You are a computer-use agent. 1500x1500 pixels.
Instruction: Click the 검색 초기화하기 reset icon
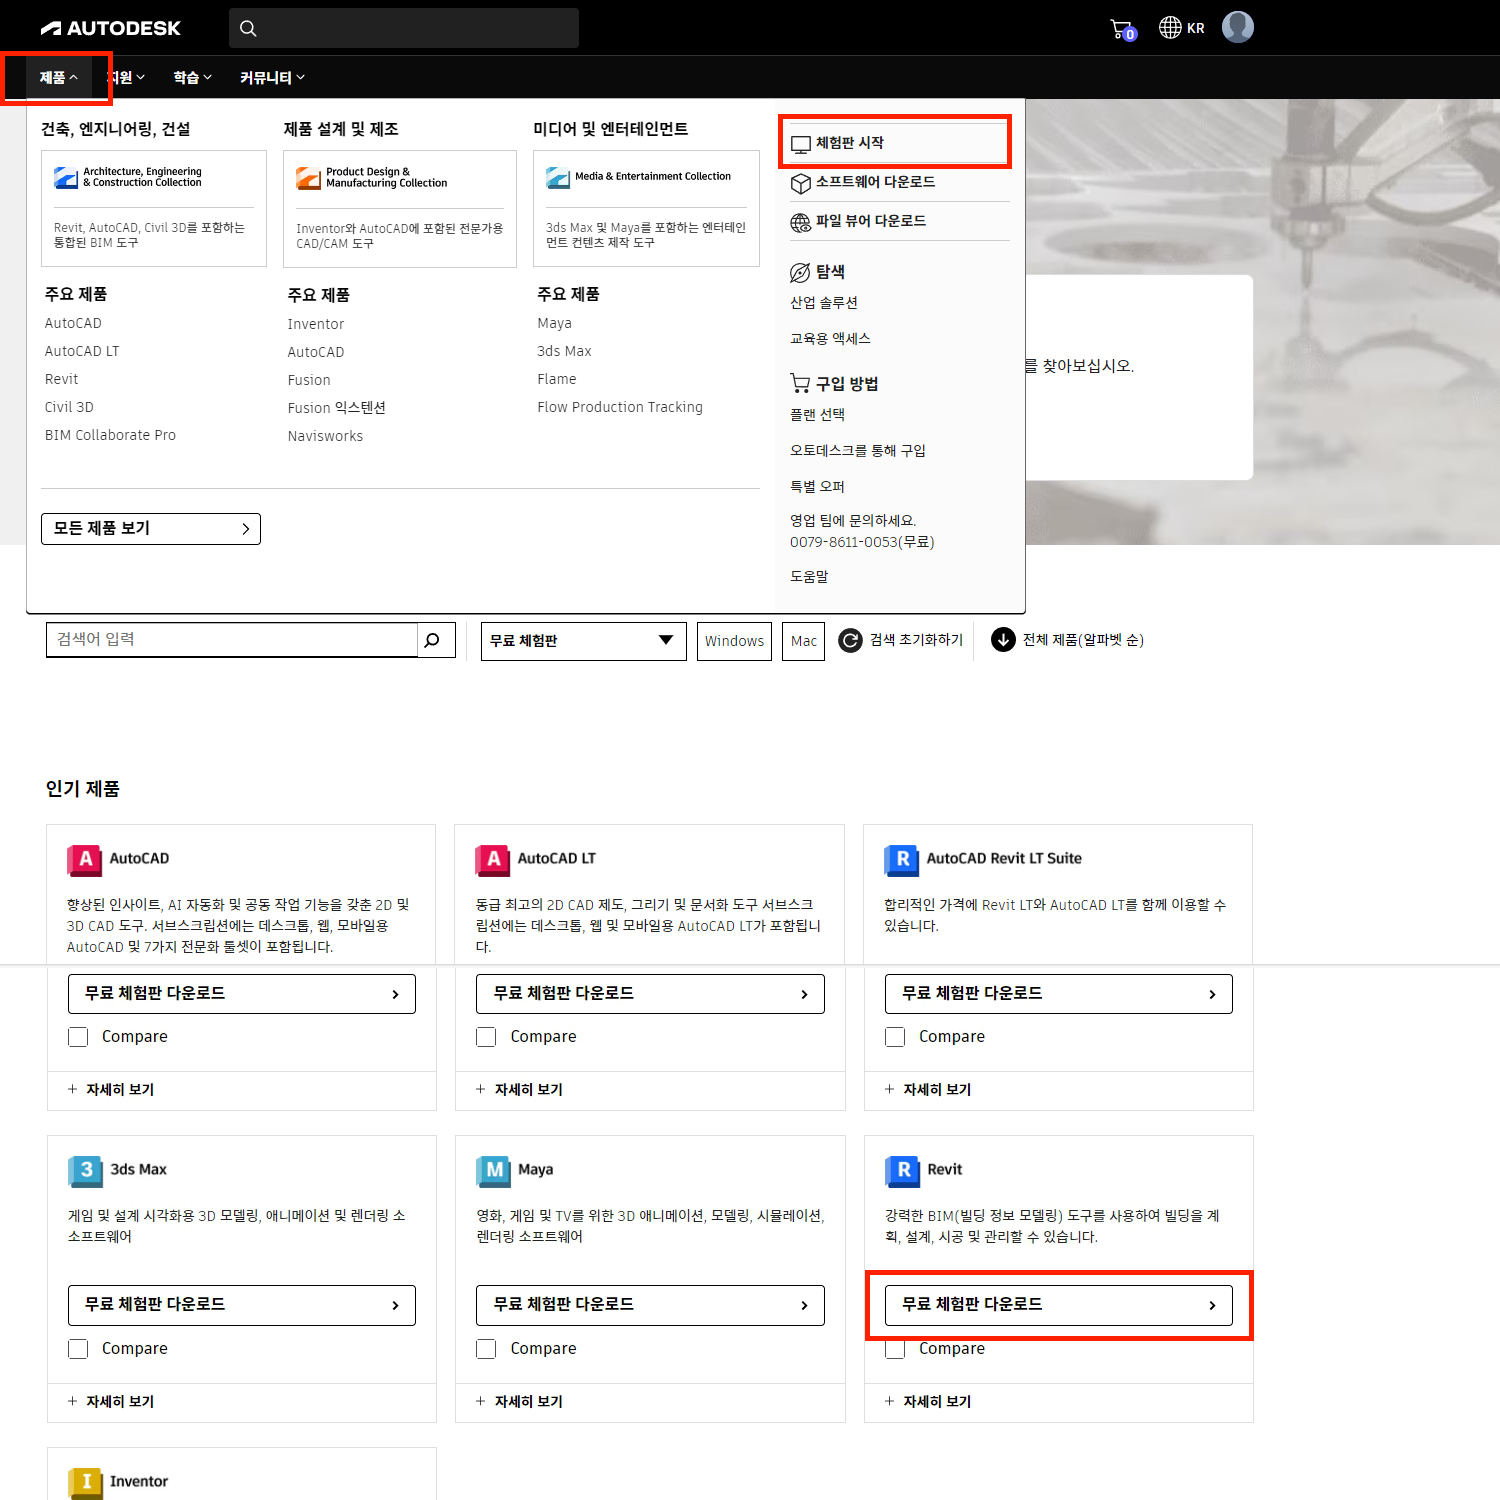(x=850, y=640)
